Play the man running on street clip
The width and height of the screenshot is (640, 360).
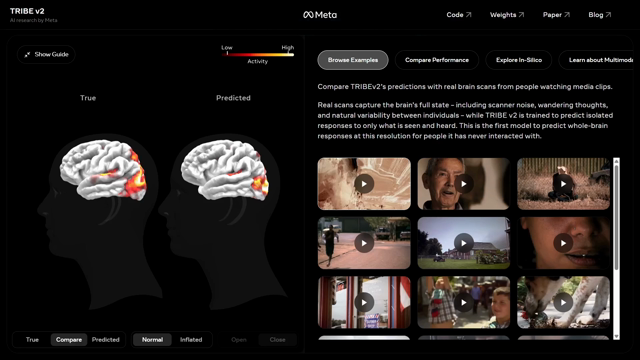click(364, 243)
